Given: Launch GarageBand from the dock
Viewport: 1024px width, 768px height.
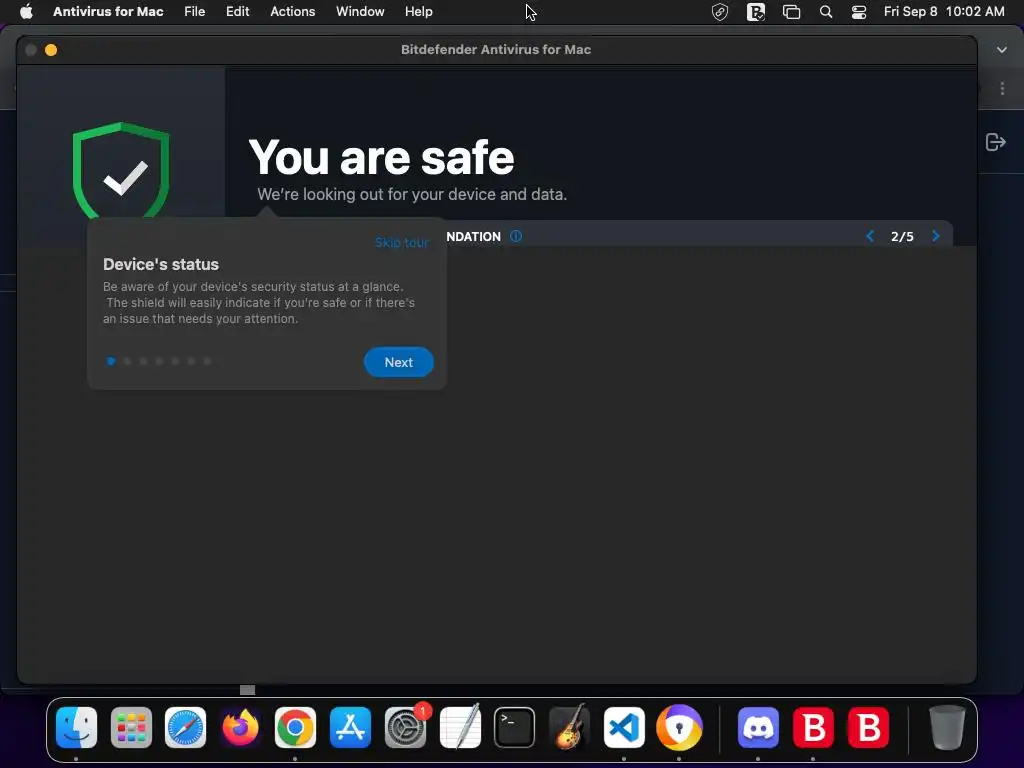Looking at the screenshot, I should coord(569,728).
